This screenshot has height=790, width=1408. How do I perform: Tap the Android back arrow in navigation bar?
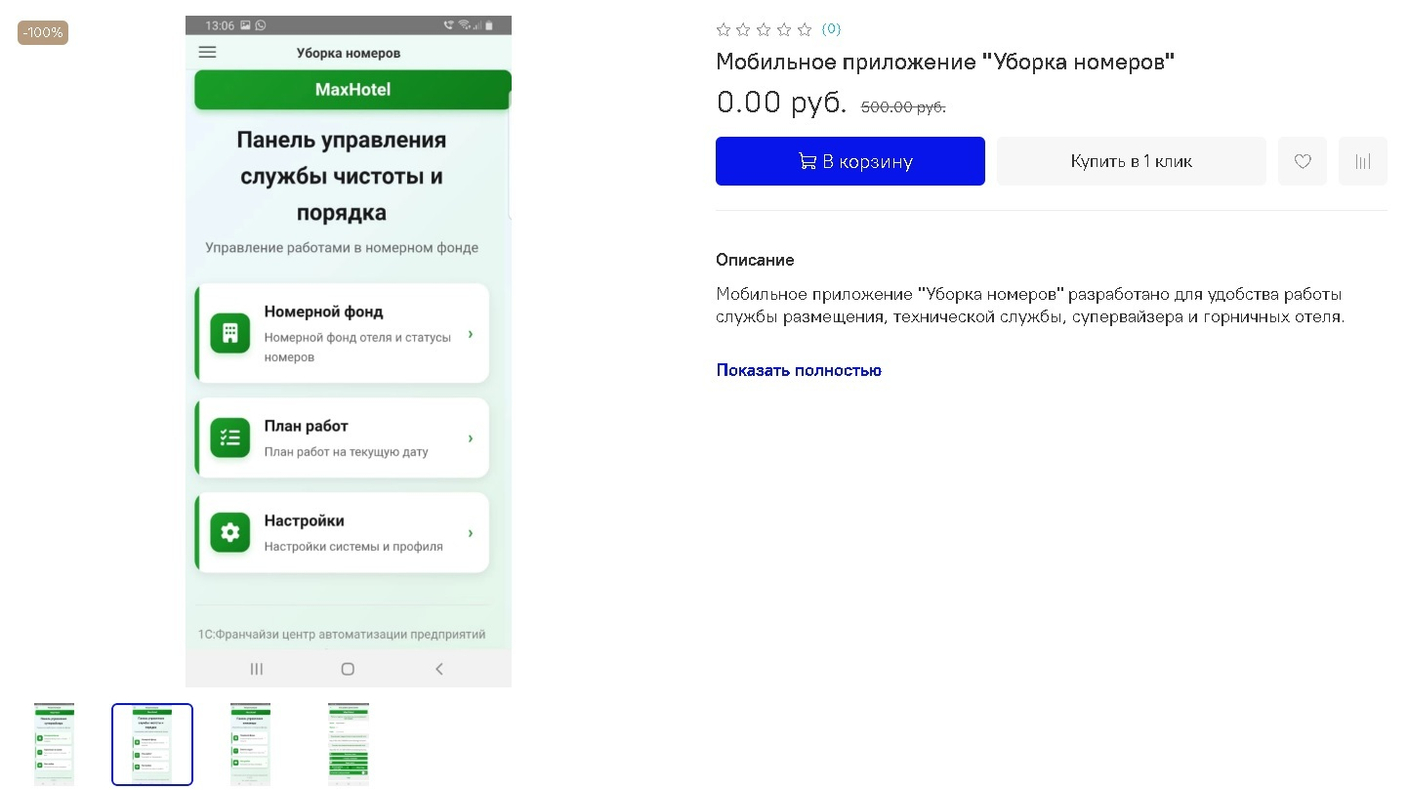[x=439, y=668]
